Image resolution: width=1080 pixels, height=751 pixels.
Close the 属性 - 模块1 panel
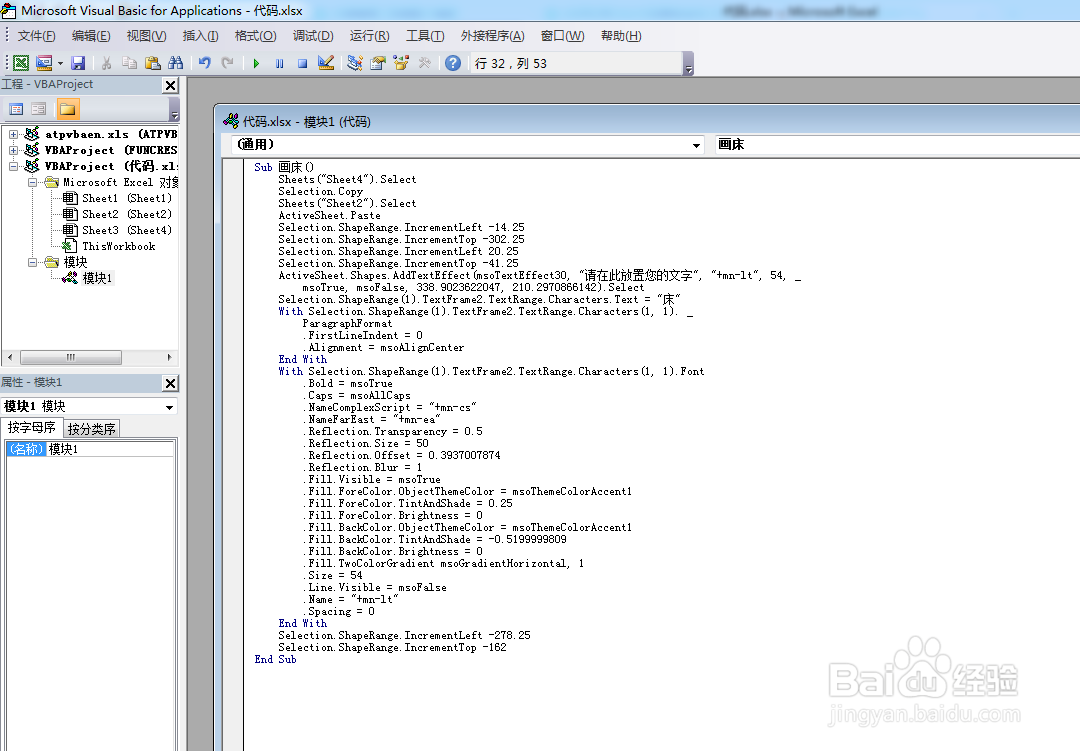[170, 383]
